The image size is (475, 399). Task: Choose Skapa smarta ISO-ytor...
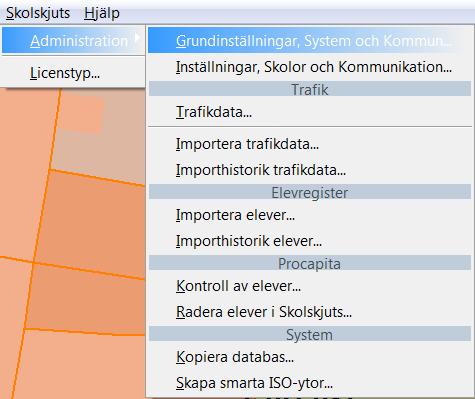[310, 383]
